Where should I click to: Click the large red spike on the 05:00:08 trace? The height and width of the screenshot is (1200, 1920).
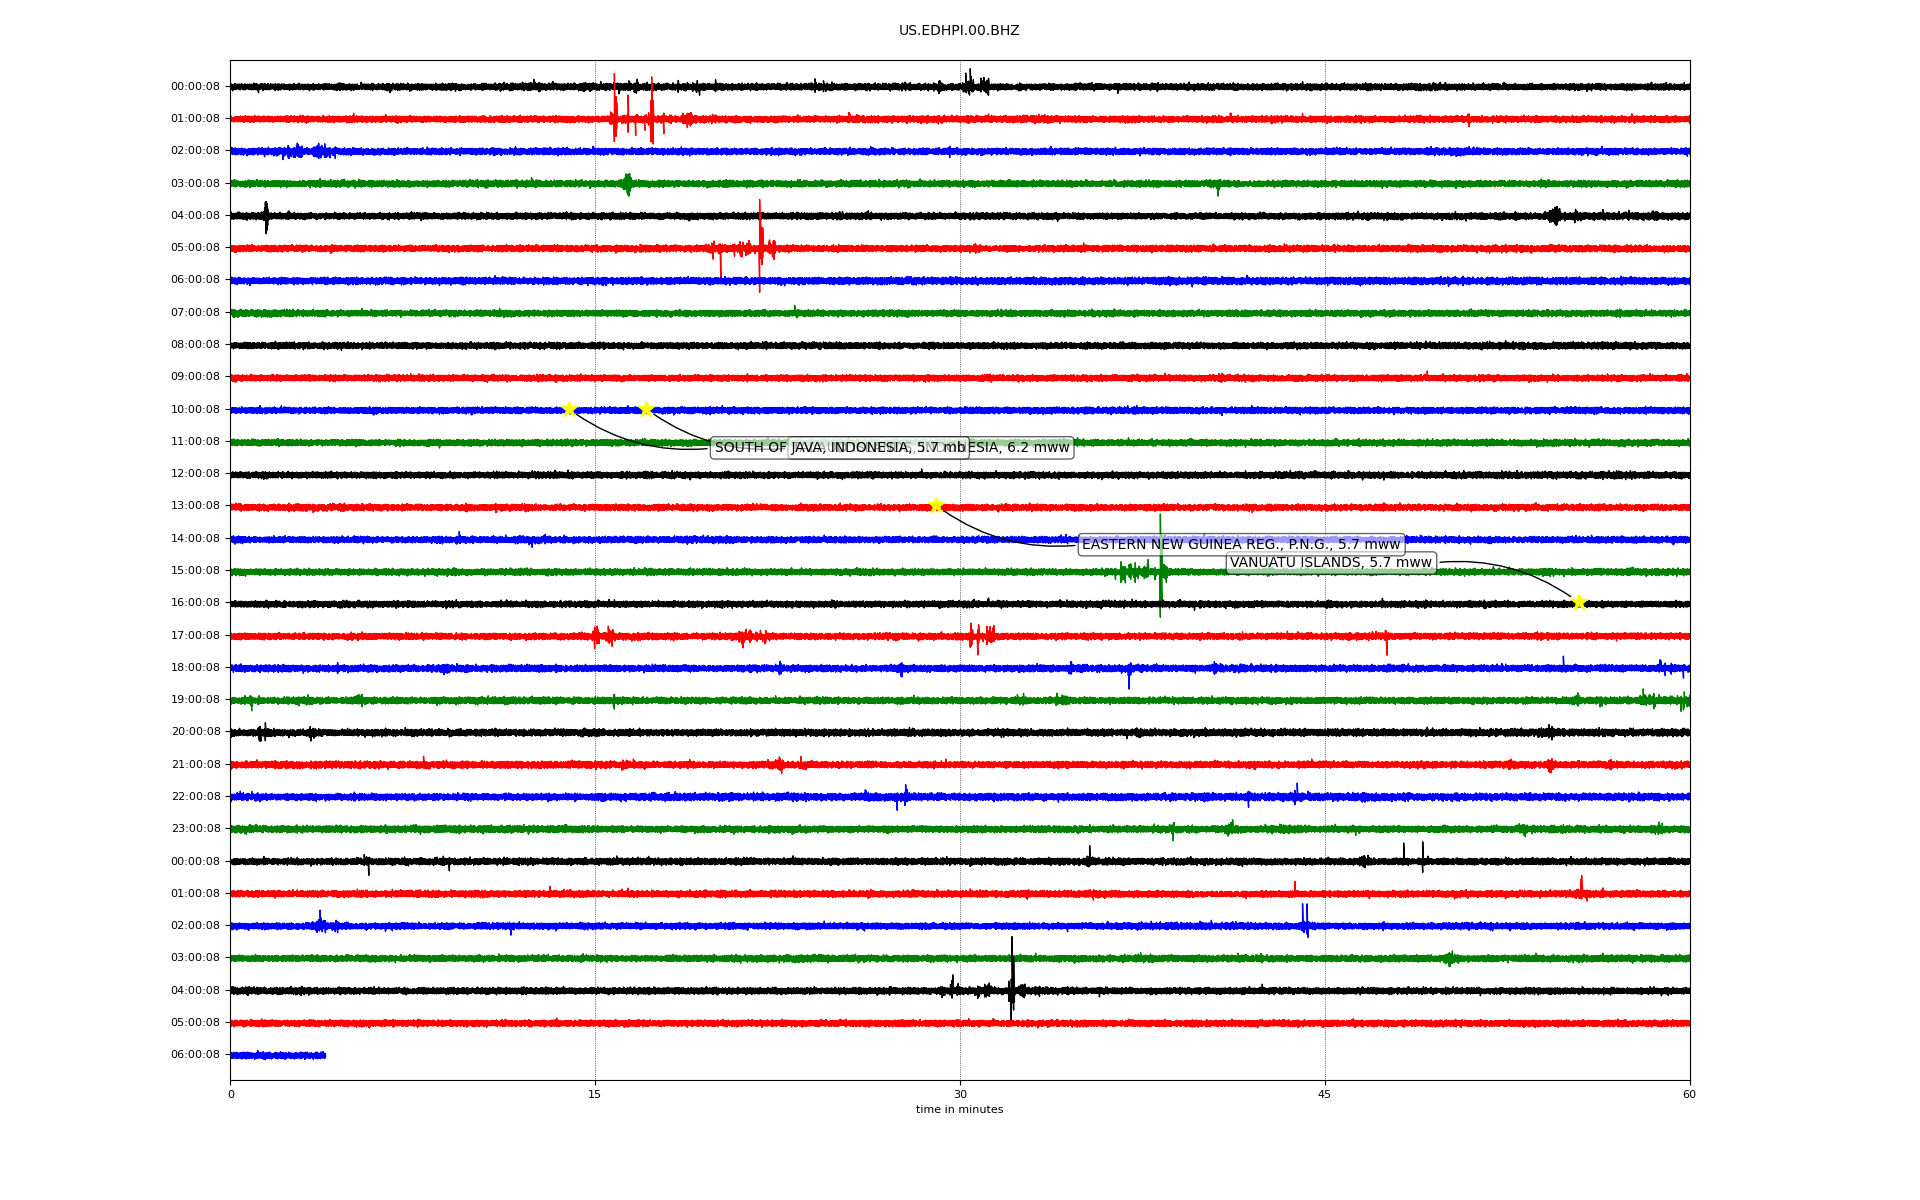760,246
